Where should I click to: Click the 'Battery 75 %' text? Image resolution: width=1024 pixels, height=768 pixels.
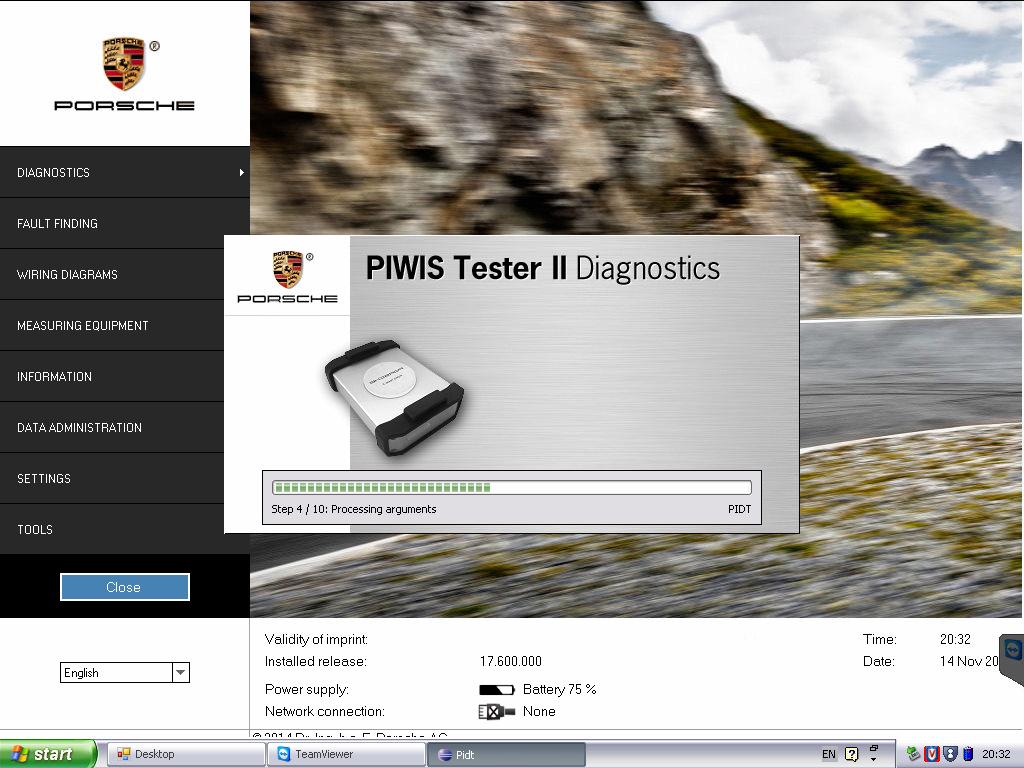coord(560,690)
